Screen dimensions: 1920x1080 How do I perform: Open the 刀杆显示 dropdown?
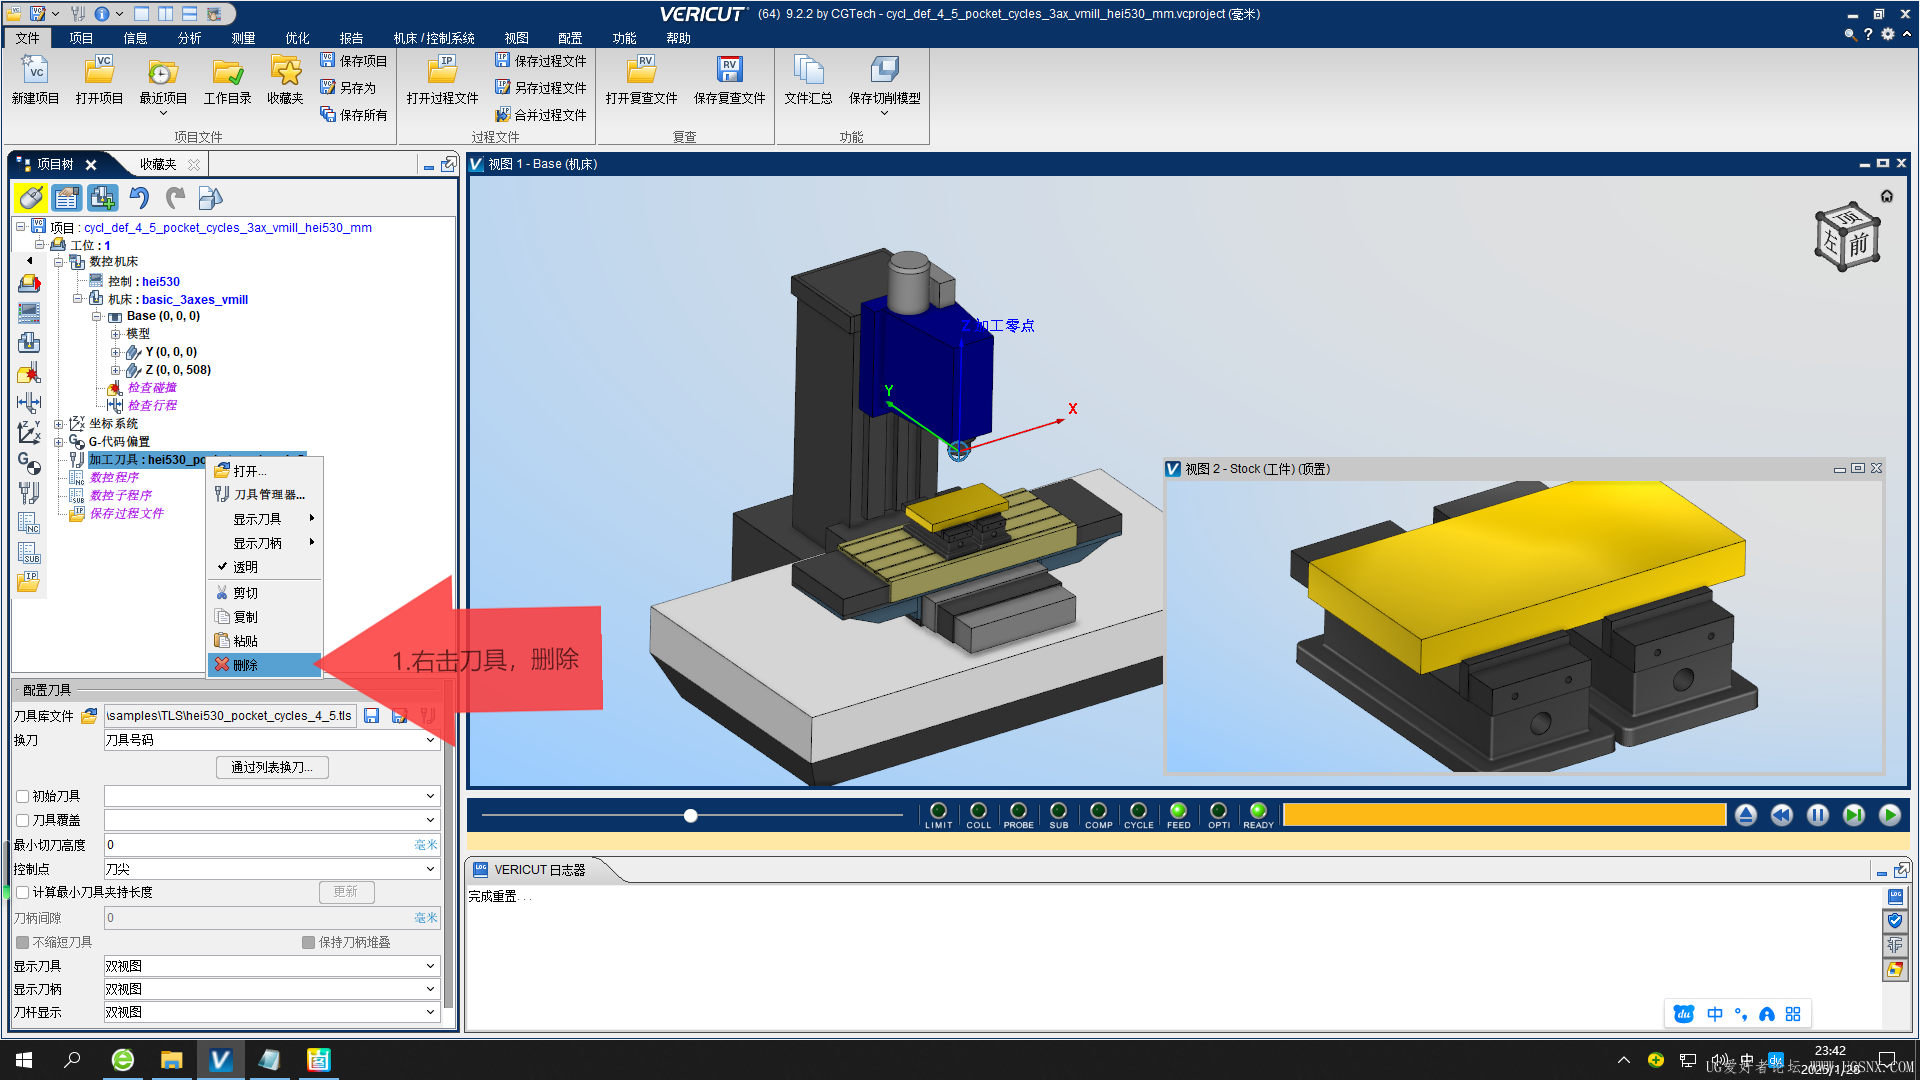[x=271, y=1012]
